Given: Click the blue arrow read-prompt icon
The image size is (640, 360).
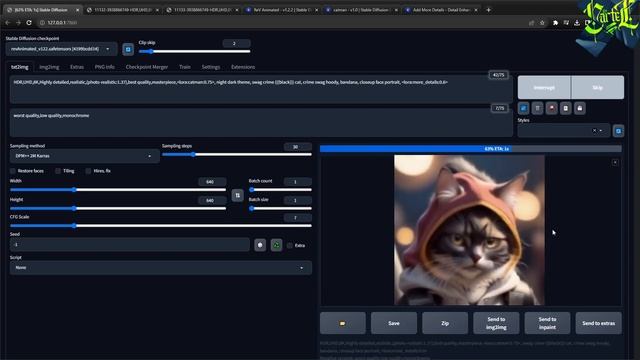Looking at the screenshot, I should (524, 108).
